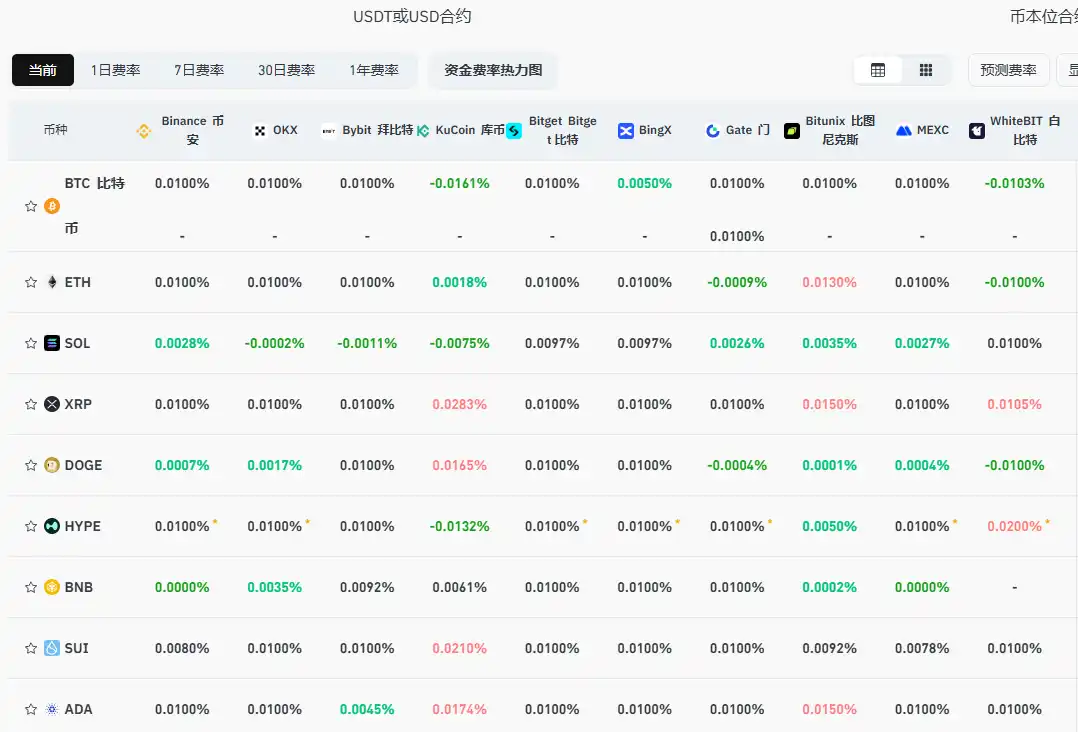
Task: Click SUI KuCoin rate 0.0210%
Action: click(459, 648)
